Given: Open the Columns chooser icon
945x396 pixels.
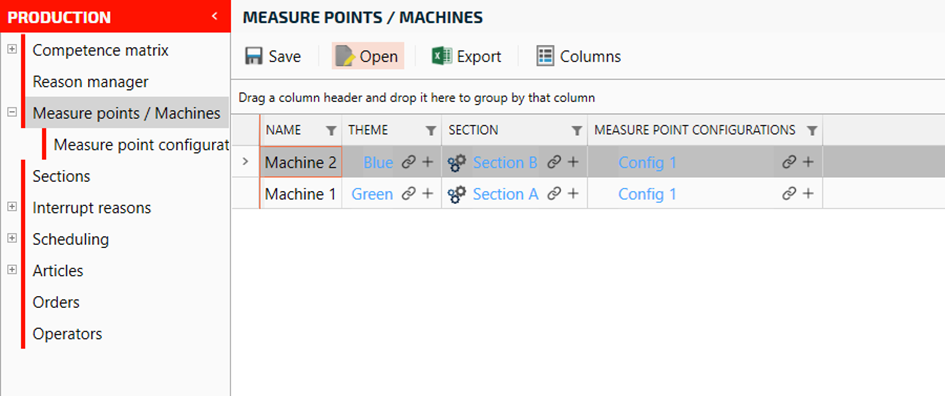Looking at the screenshot, I should click(x=545, y=56).
